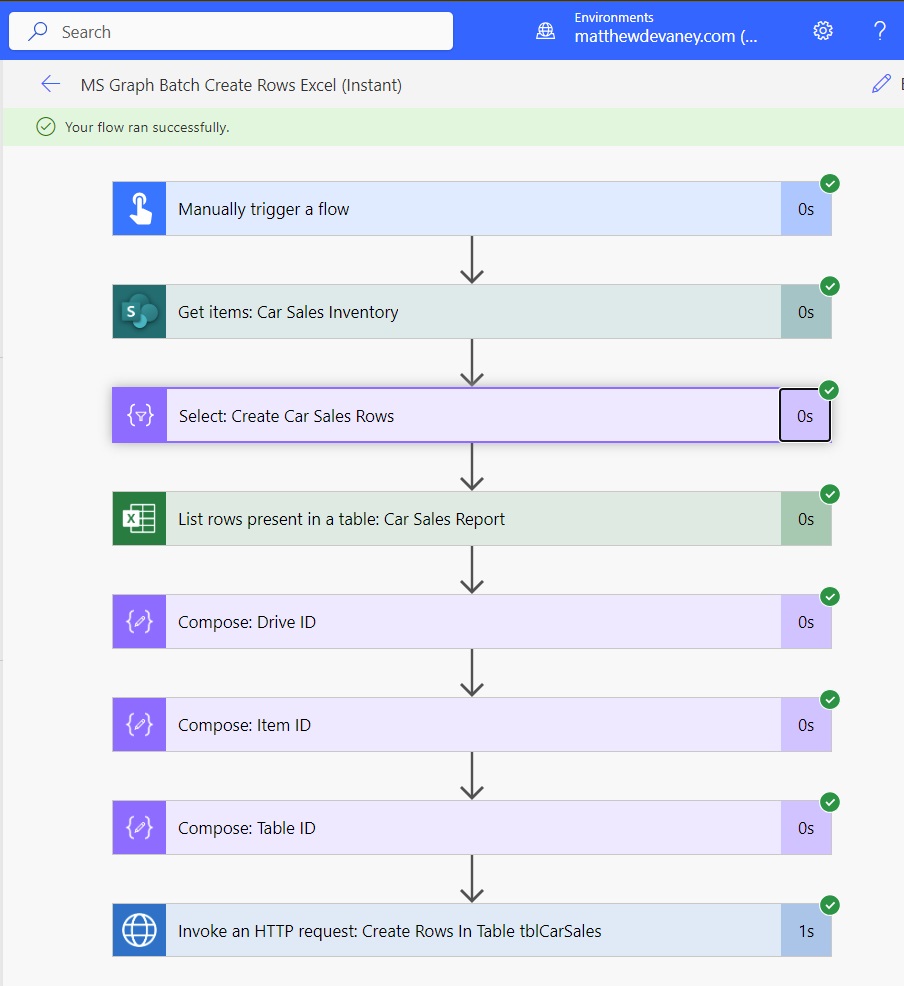This screenshot has height=986, width=904.
Task: Expand Get items: Car Sales Inventory
Action: 472,312
